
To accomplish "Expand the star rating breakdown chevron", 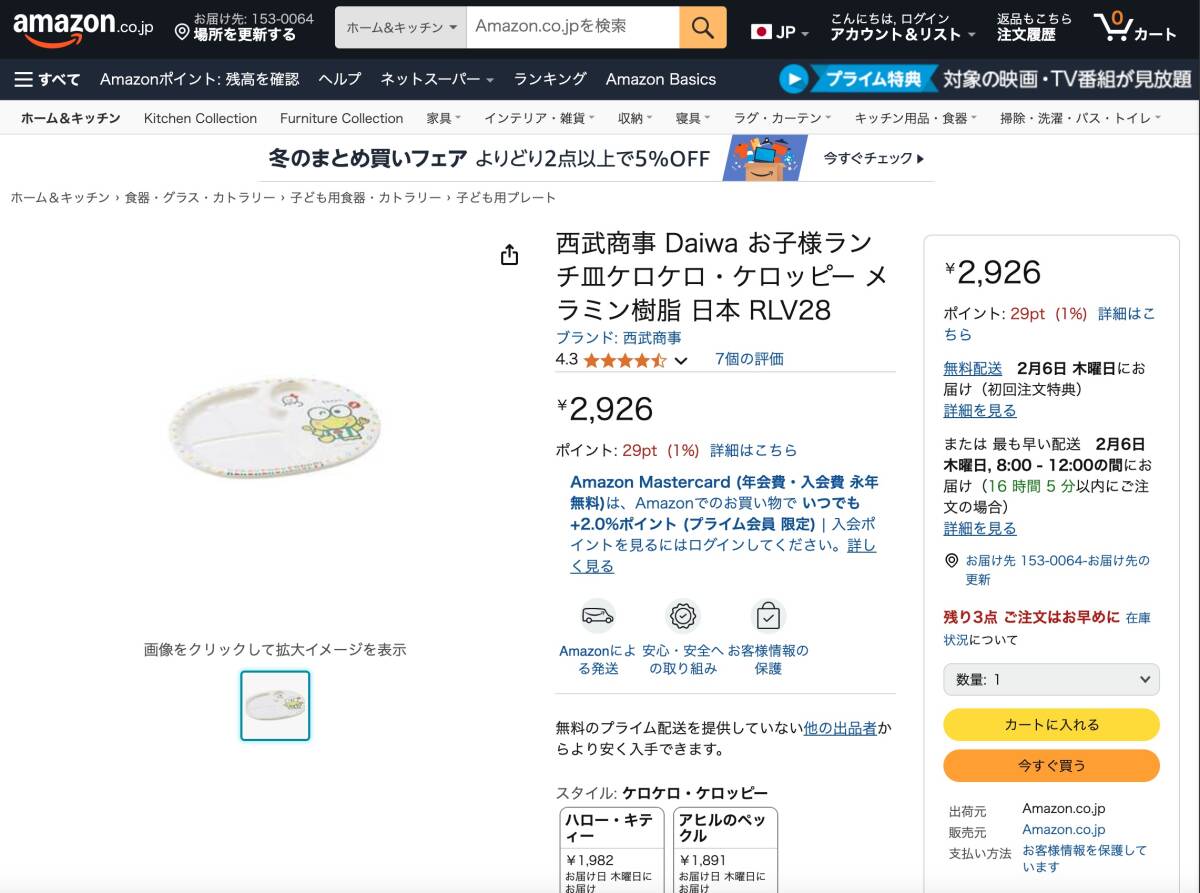I will tap(681, 360).
